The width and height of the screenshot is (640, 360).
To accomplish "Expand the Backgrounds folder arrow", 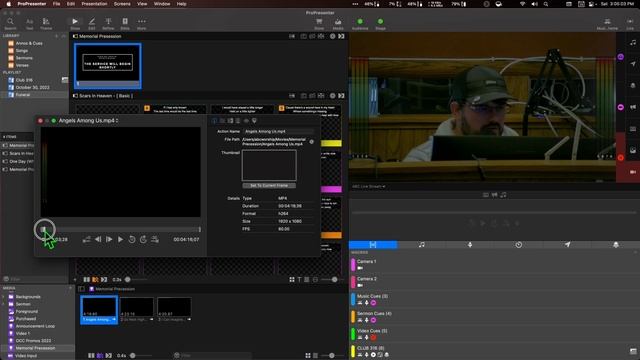I will point(4,297).
